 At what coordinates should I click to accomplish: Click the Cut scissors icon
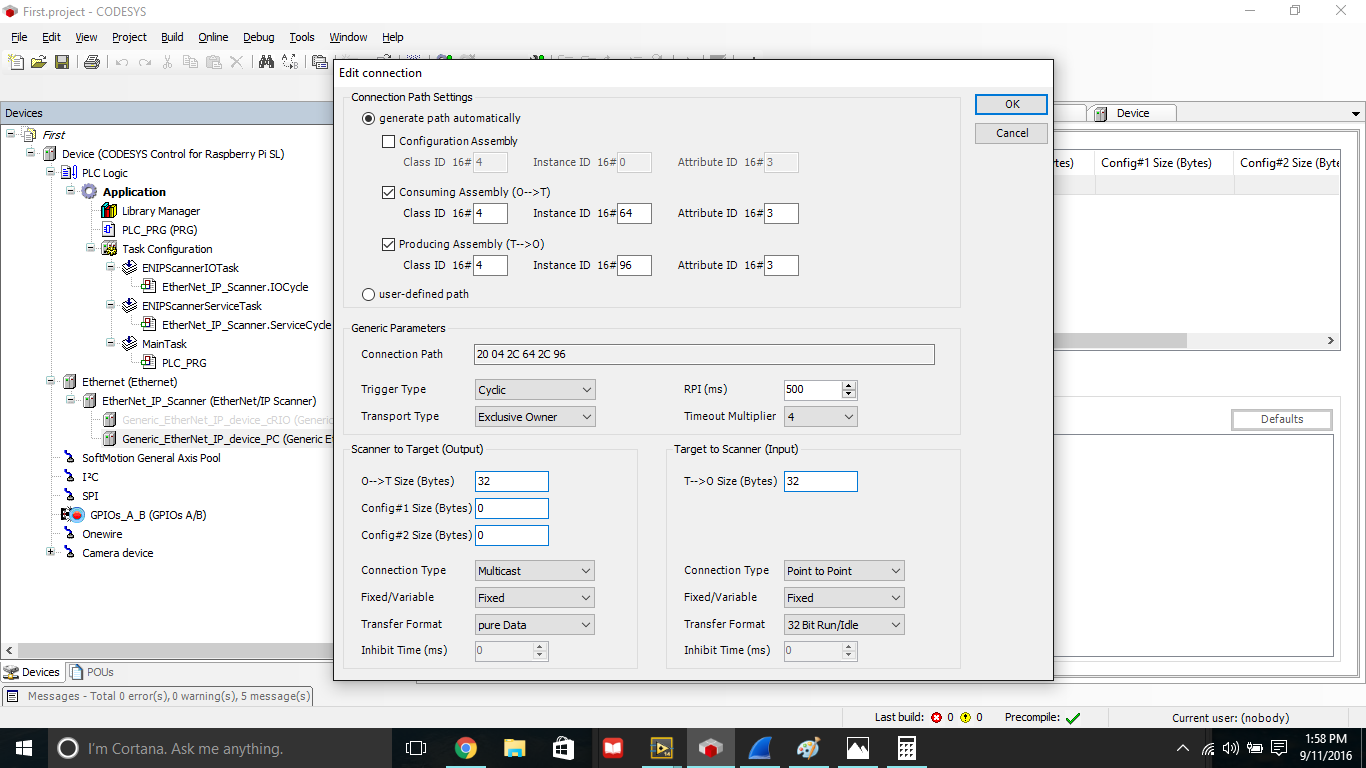[x=168, y=62]
